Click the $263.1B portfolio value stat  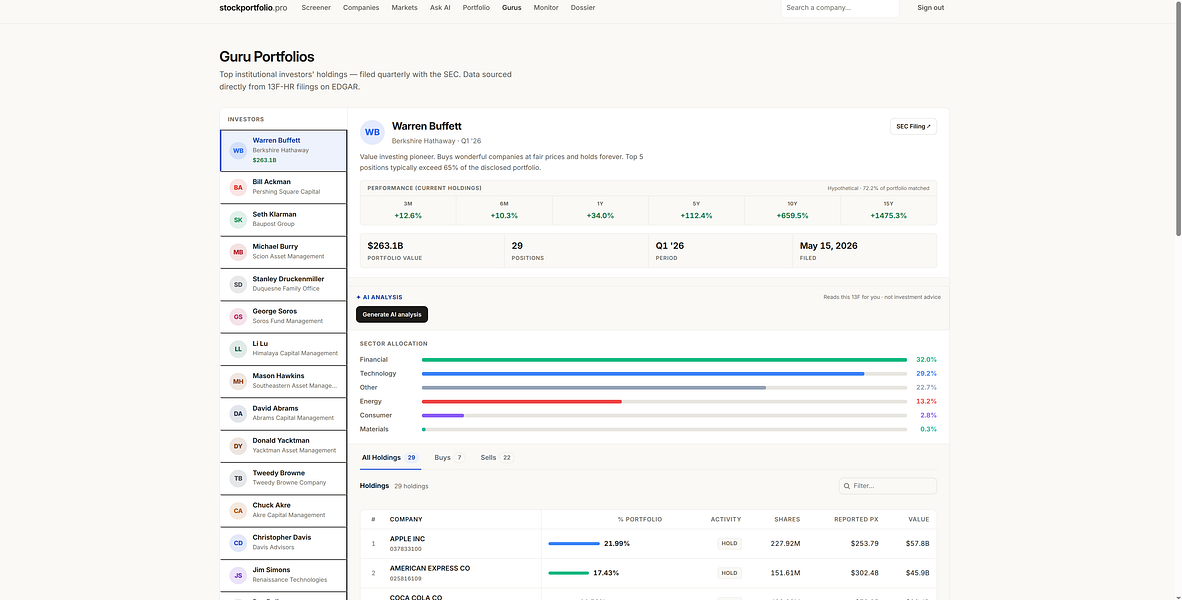coord(385,246)
